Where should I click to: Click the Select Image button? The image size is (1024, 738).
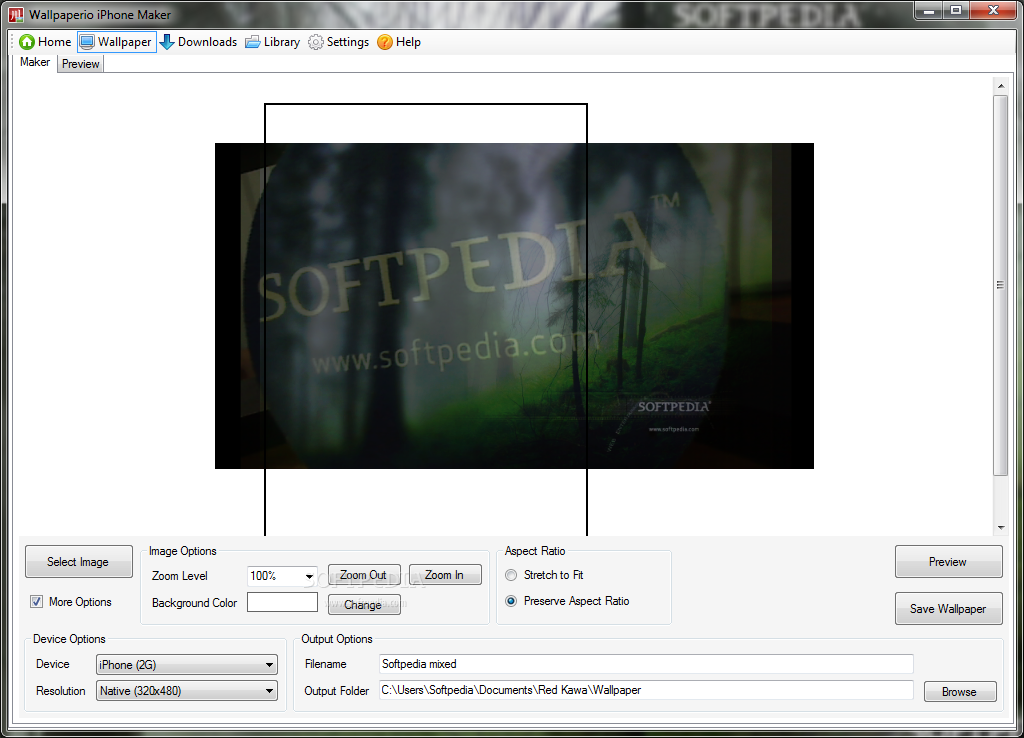[78, 562]
